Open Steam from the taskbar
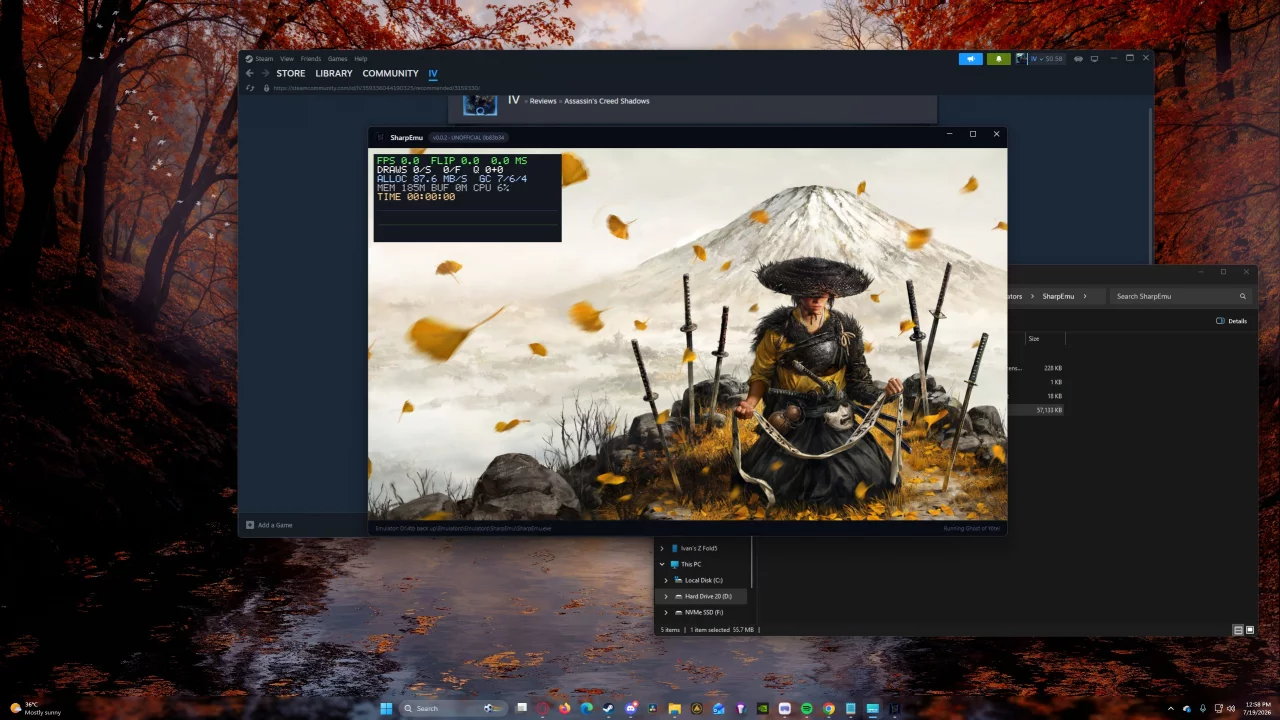The width and height of the screenshot is (1280, 720). (609, 709)
